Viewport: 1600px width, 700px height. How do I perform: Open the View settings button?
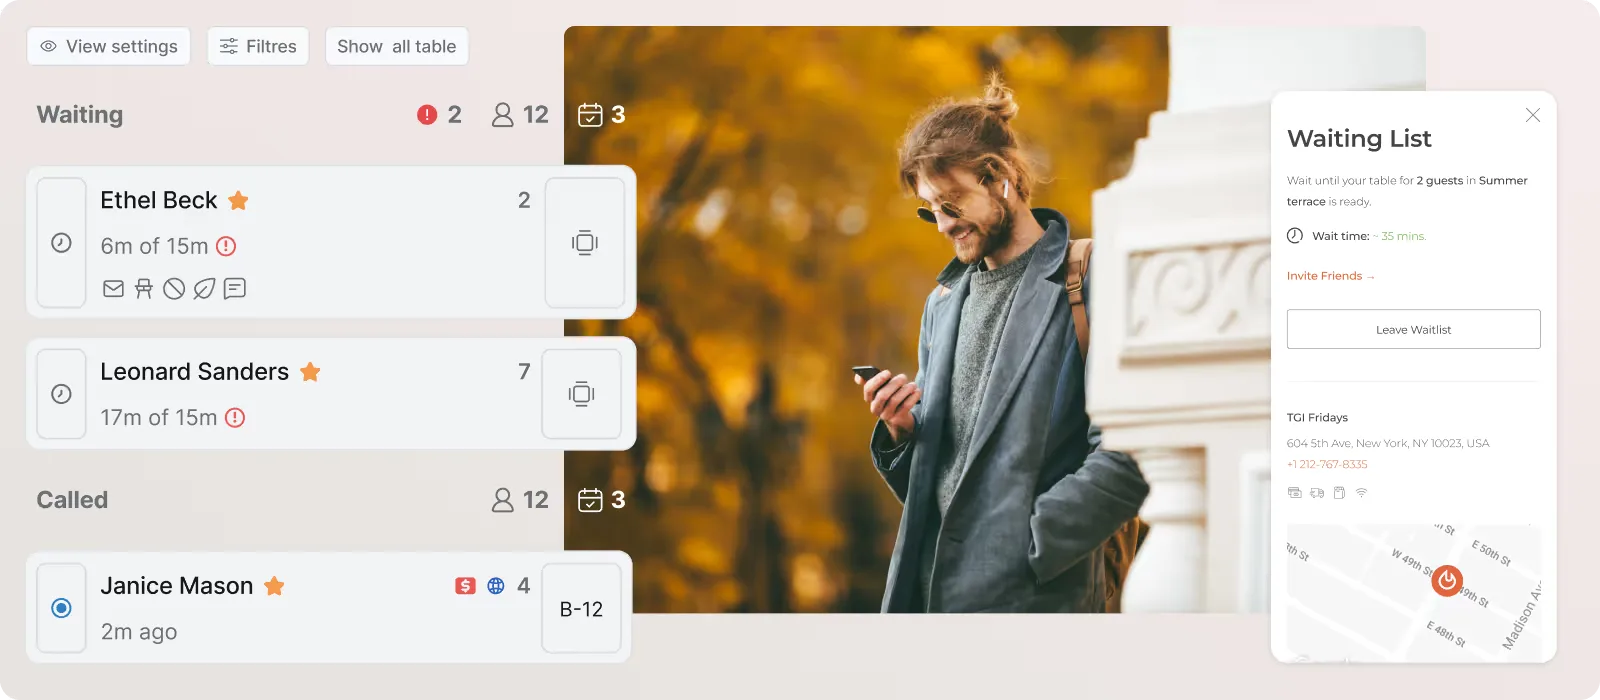[x=109, y=46]
